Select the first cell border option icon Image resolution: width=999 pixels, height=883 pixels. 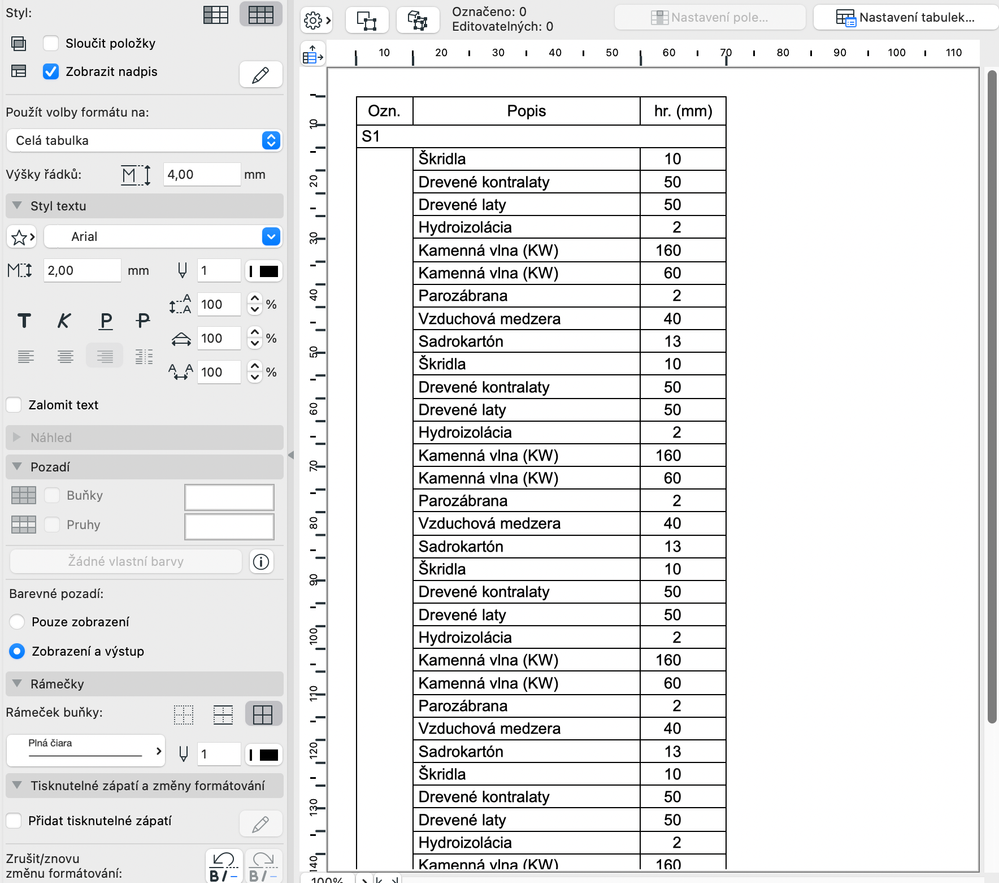[x=183, y=715]
